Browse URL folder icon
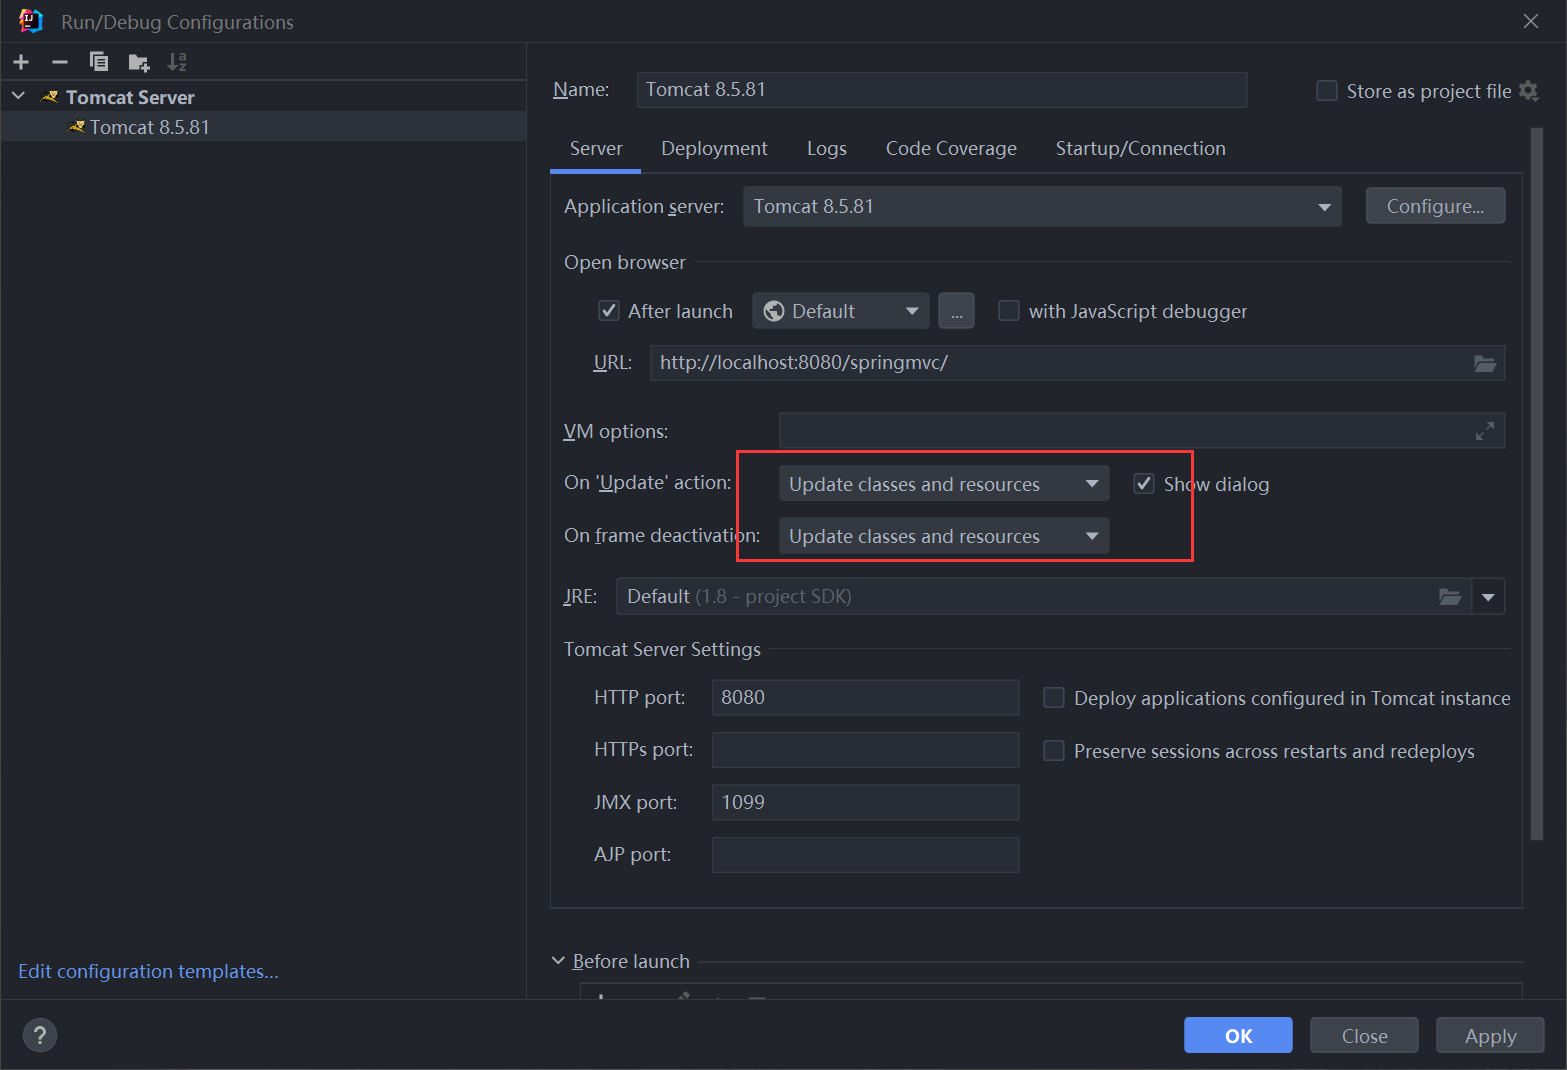The height and width of the screenshot is (1070, 1567). click(x=1485, y=363)
